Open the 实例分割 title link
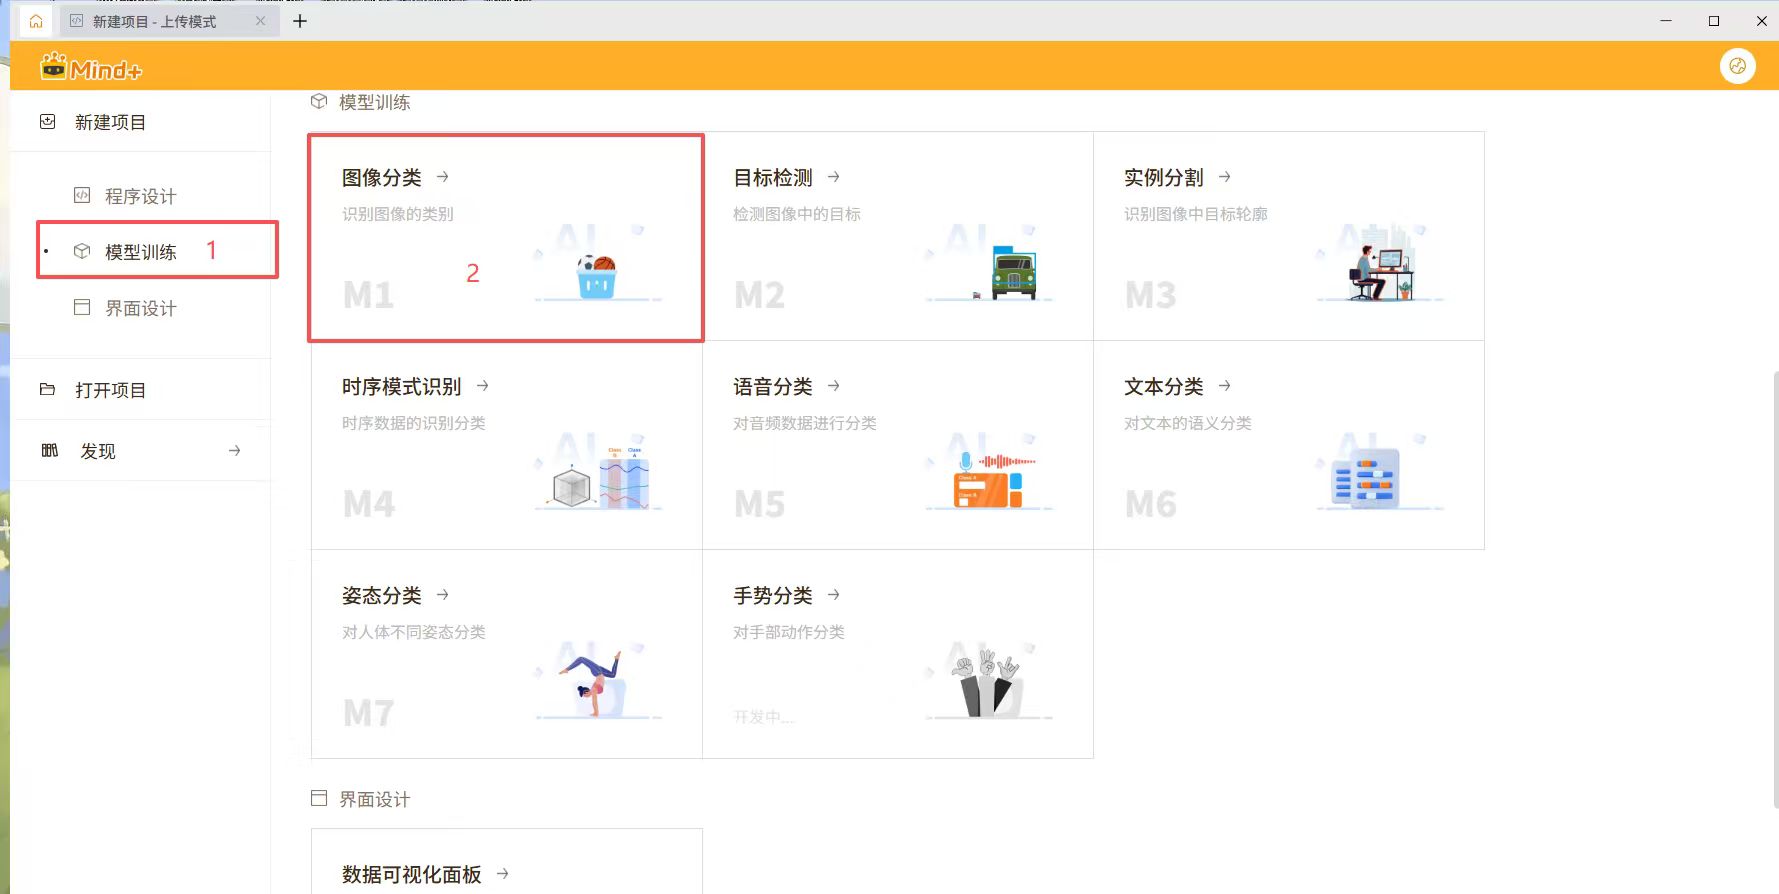This screenshot has height=894, width=1779. (1163, 178)
